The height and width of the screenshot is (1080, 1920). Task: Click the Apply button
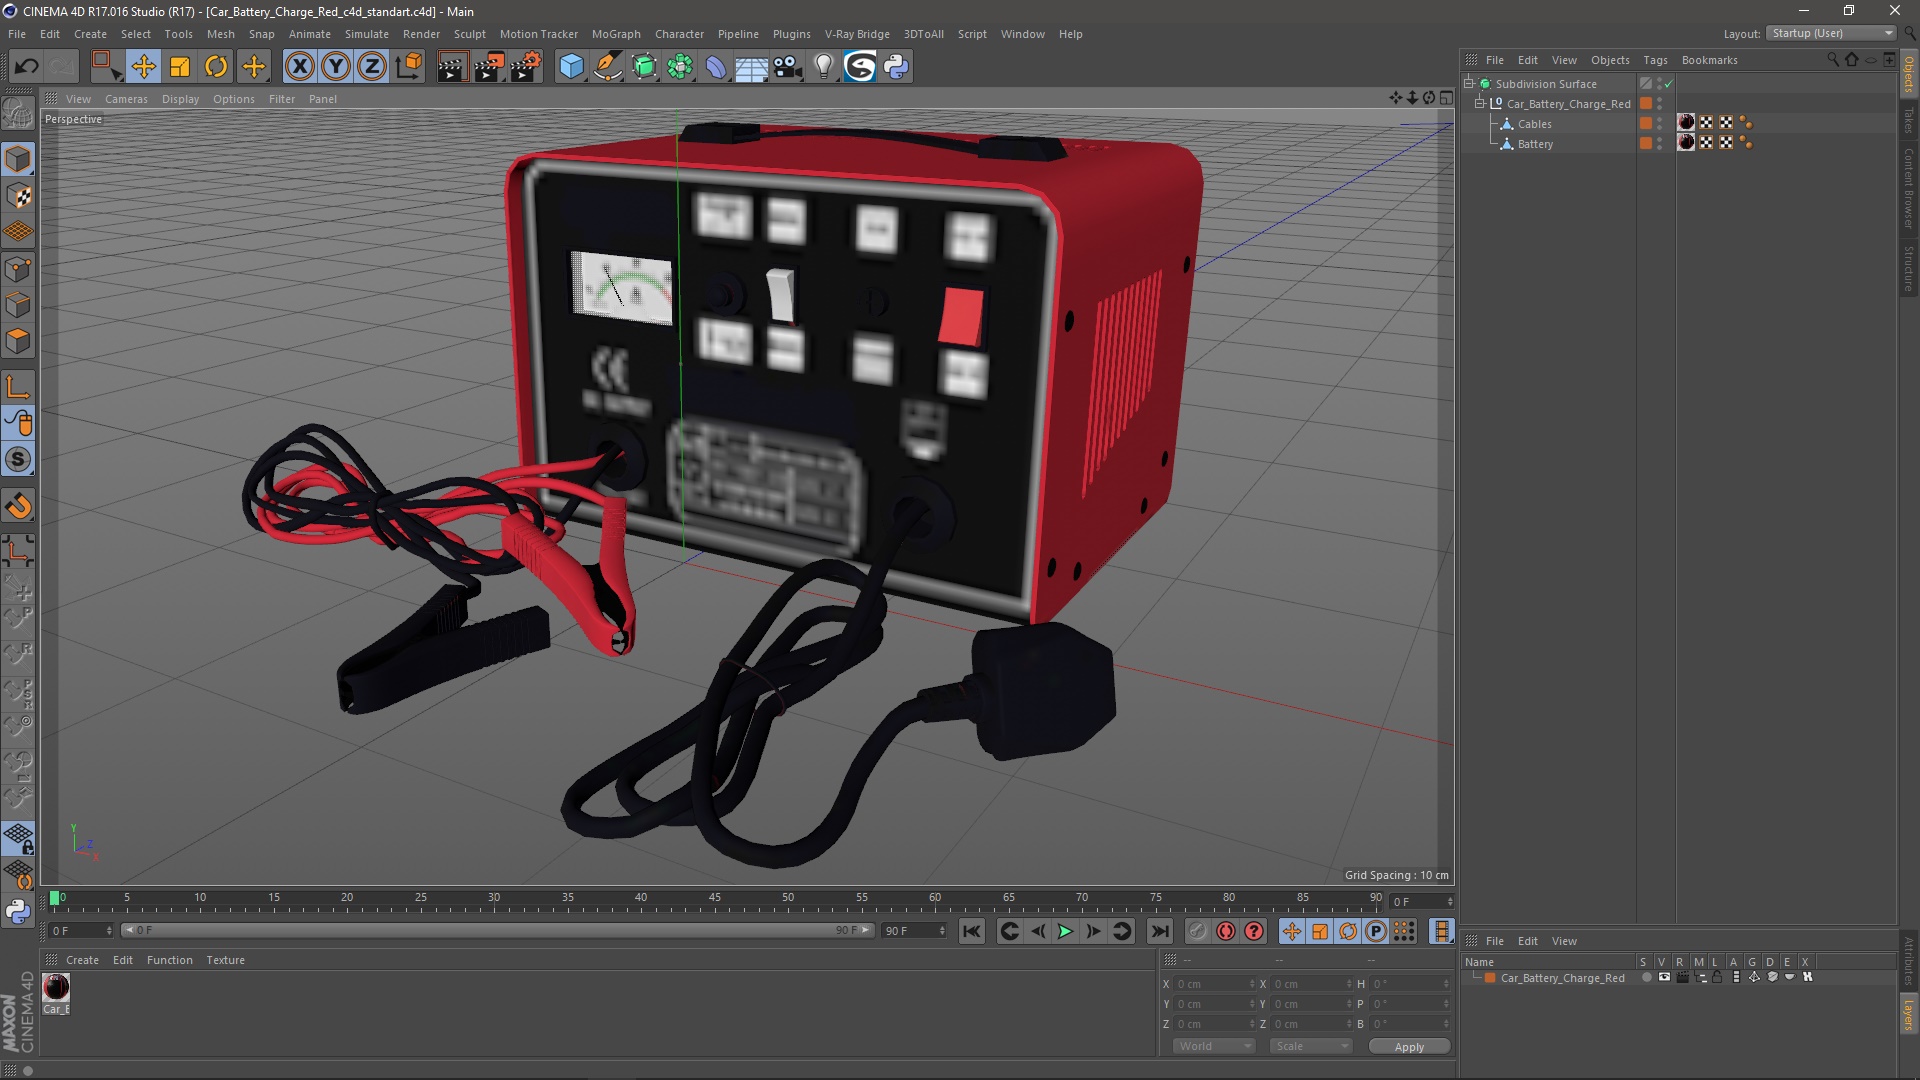pyautogui.click(x=1409, y=1047)
